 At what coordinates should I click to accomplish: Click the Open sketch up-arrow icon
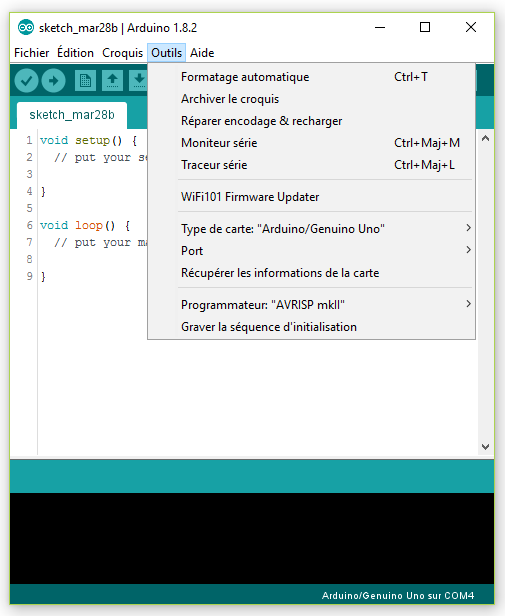112,81
